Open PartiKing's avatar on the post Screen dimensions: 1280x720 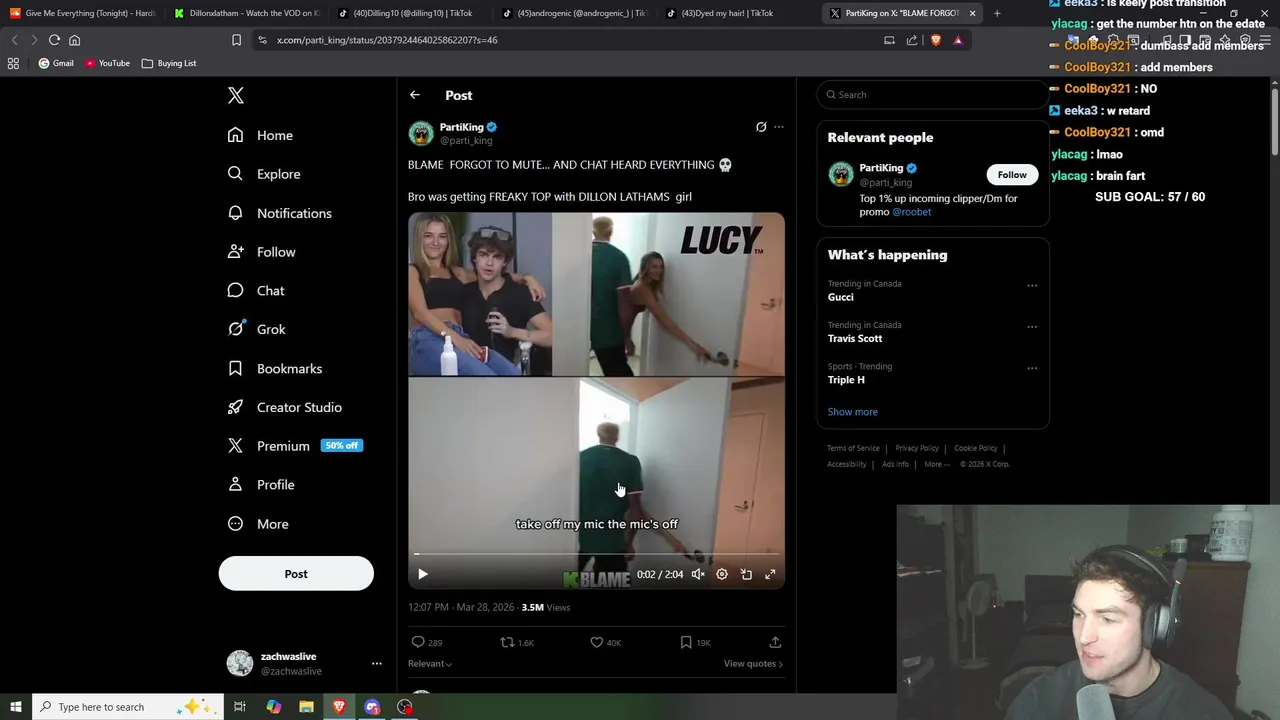(x=421, y=133)
